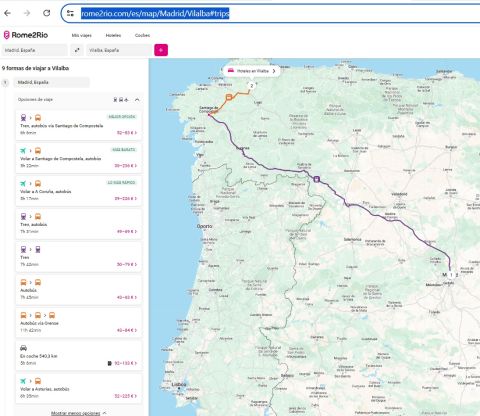Screen dimensions: 480x416
Task: Click the MÁS BARATO badge
Action: tap(124, 150)
